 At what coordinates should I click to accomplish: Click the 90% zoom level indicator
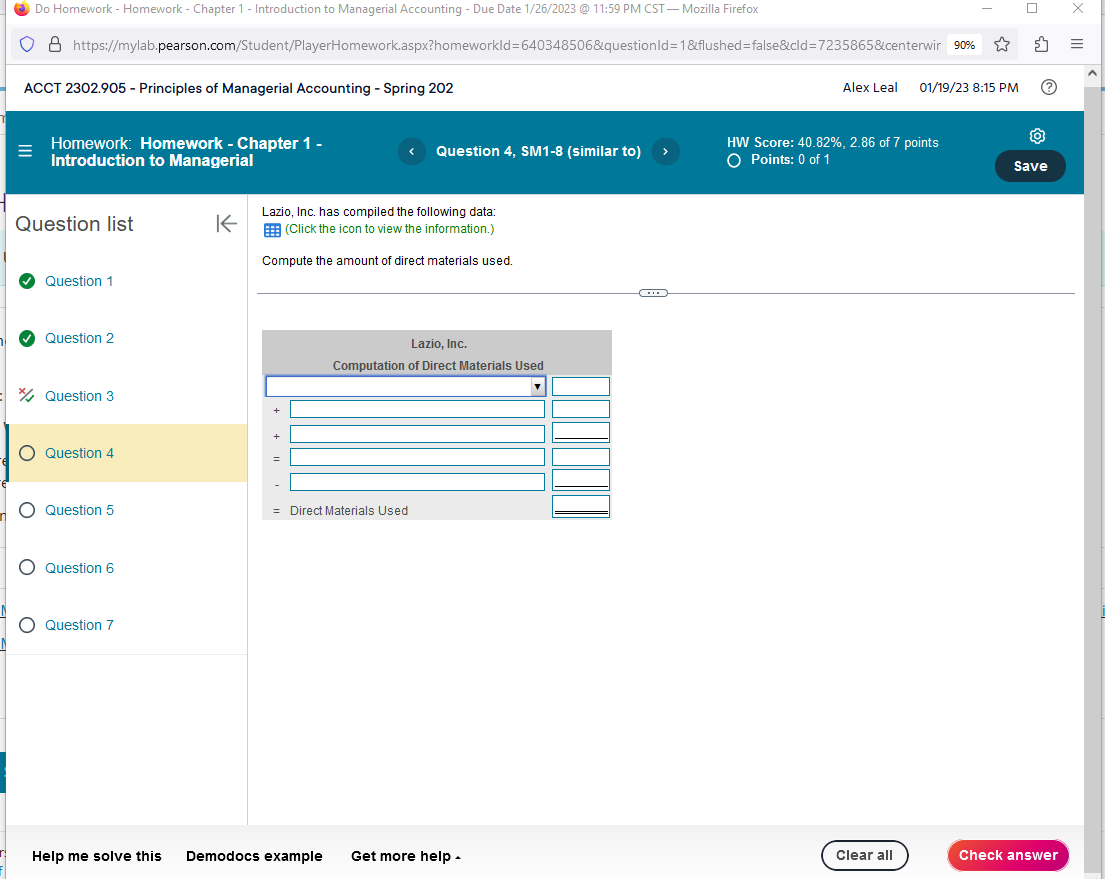964,45
